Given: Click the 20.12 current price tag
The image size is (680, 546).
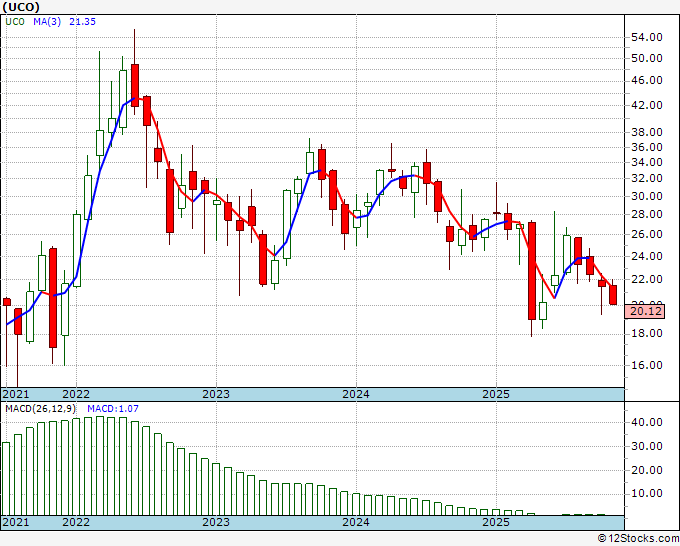Looking at the screenshot, I should pyautogui.click(x=645, y=311).
